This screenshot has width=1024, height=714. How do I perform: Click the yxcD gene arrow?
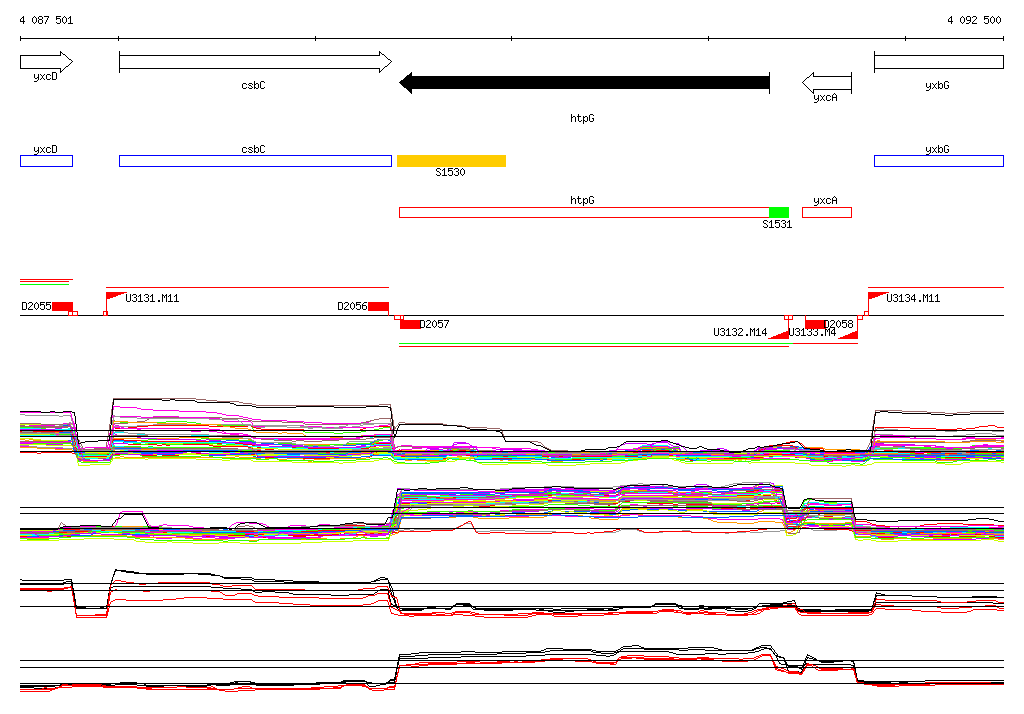[x=46, y=62]
